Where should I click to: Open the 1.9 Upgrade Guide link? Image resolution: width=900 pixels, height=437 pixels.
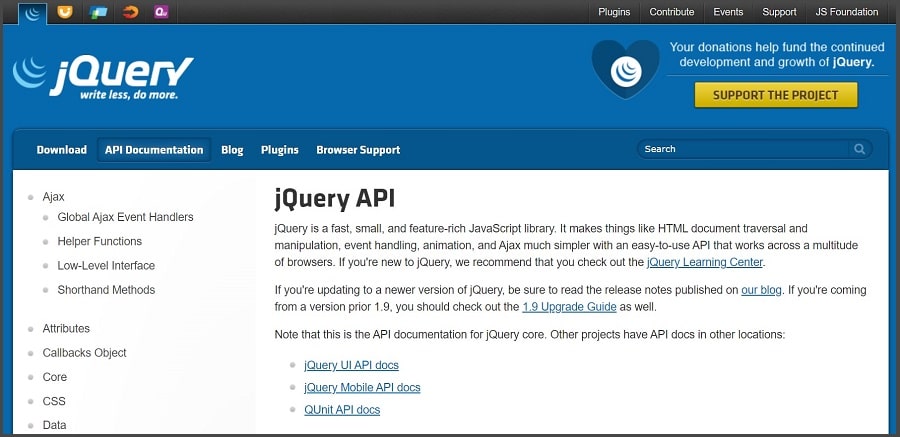(x=569, y=307)
